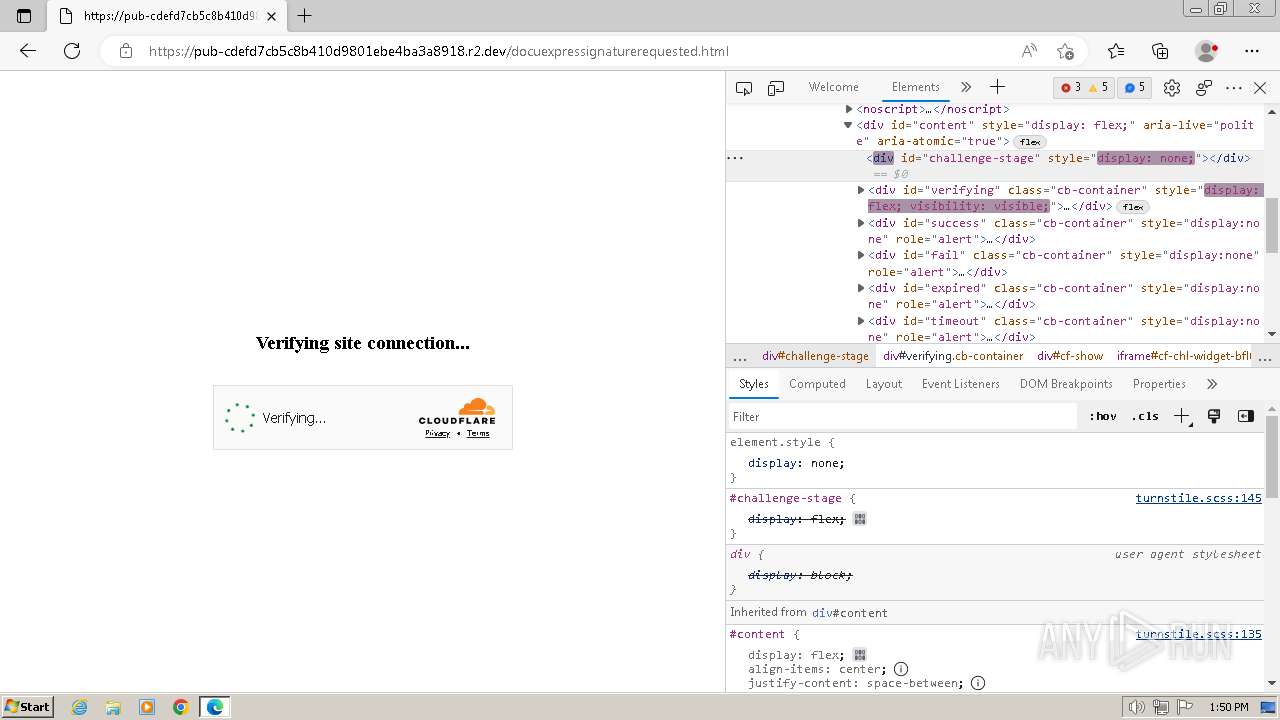Collapse the div#content node
Screen dimensions: 1280x720
848,125
